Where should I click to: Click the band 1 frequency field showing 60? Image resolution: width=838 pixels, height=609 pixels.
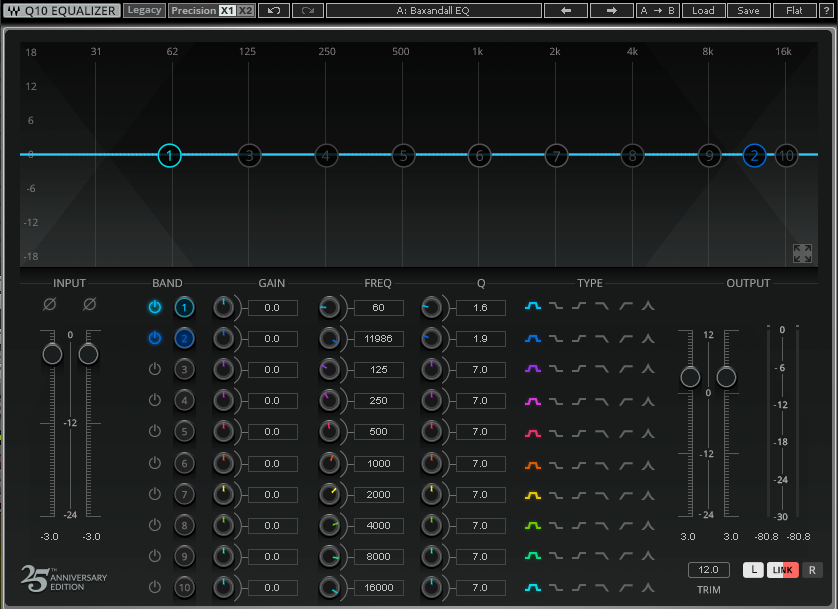[x=378, y=308]
